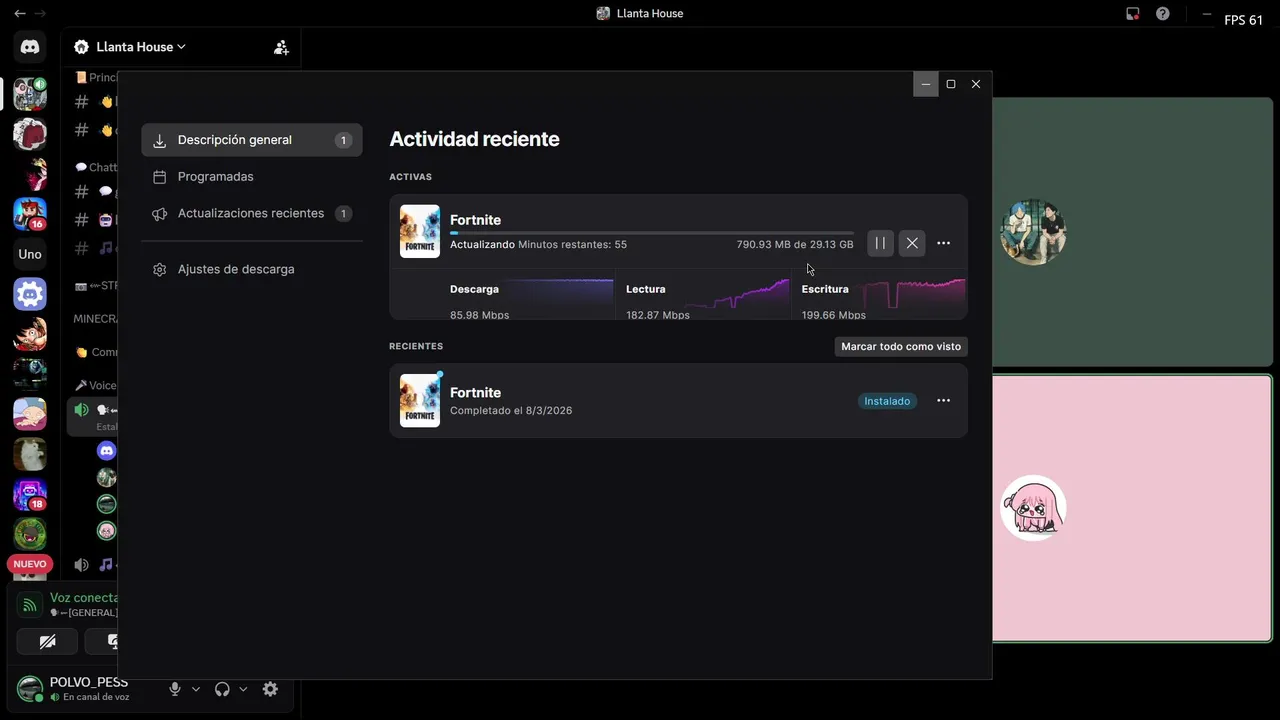Minimize the downloads window

pyautogui.click(x=926, y=84)
